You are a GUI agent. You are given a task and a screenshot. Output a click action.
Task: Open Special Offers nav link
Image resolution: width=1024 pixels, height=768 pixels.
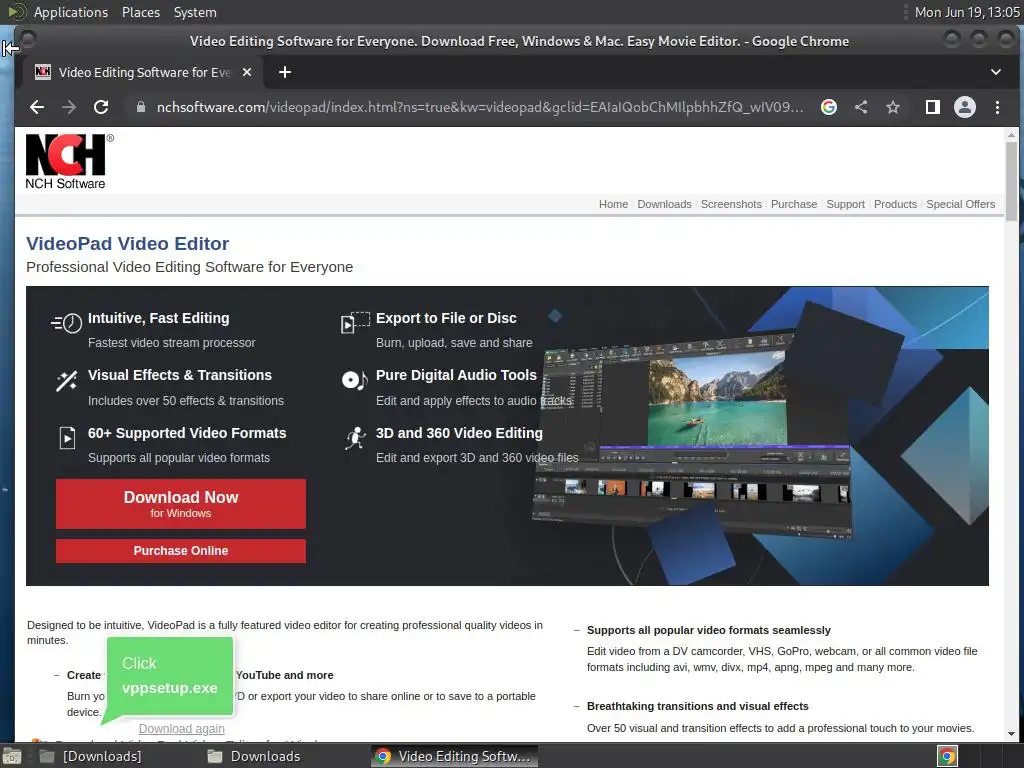[x=960, y=204]
